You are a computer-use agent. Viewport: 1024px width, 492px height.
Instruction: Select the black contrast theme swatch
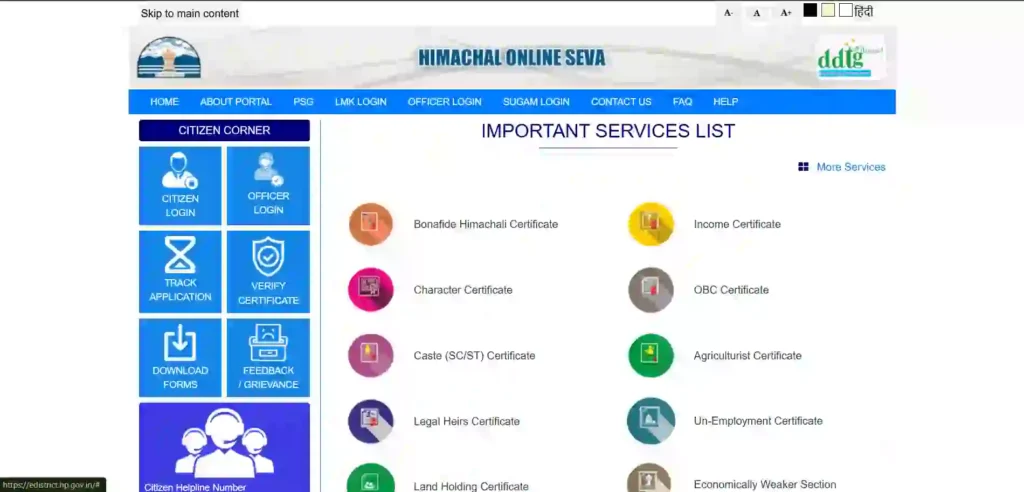[810, 10]
